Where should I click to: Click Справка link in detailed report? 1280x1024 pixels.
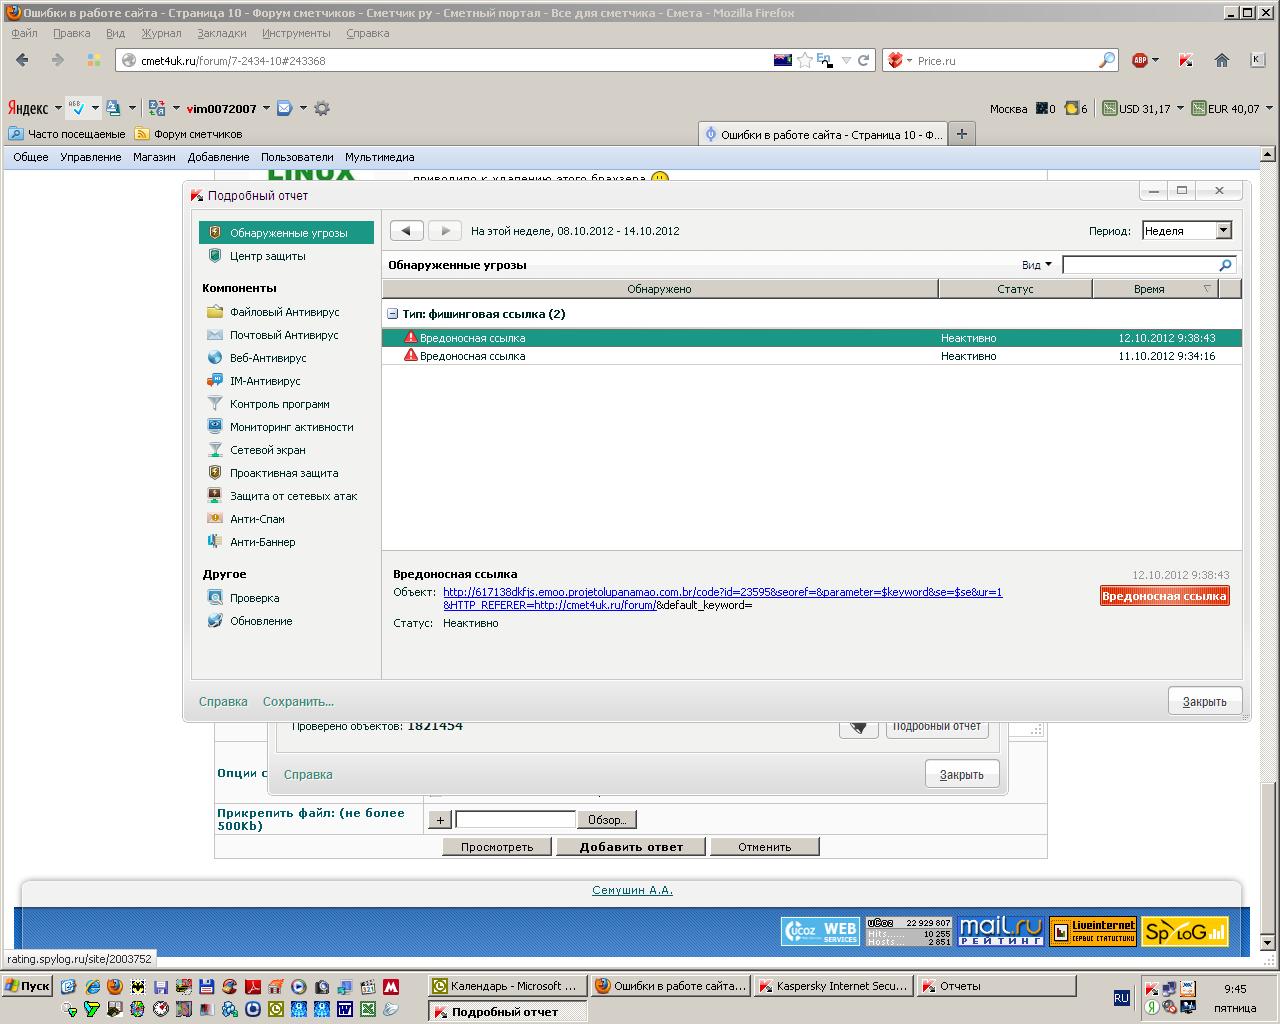223,701
